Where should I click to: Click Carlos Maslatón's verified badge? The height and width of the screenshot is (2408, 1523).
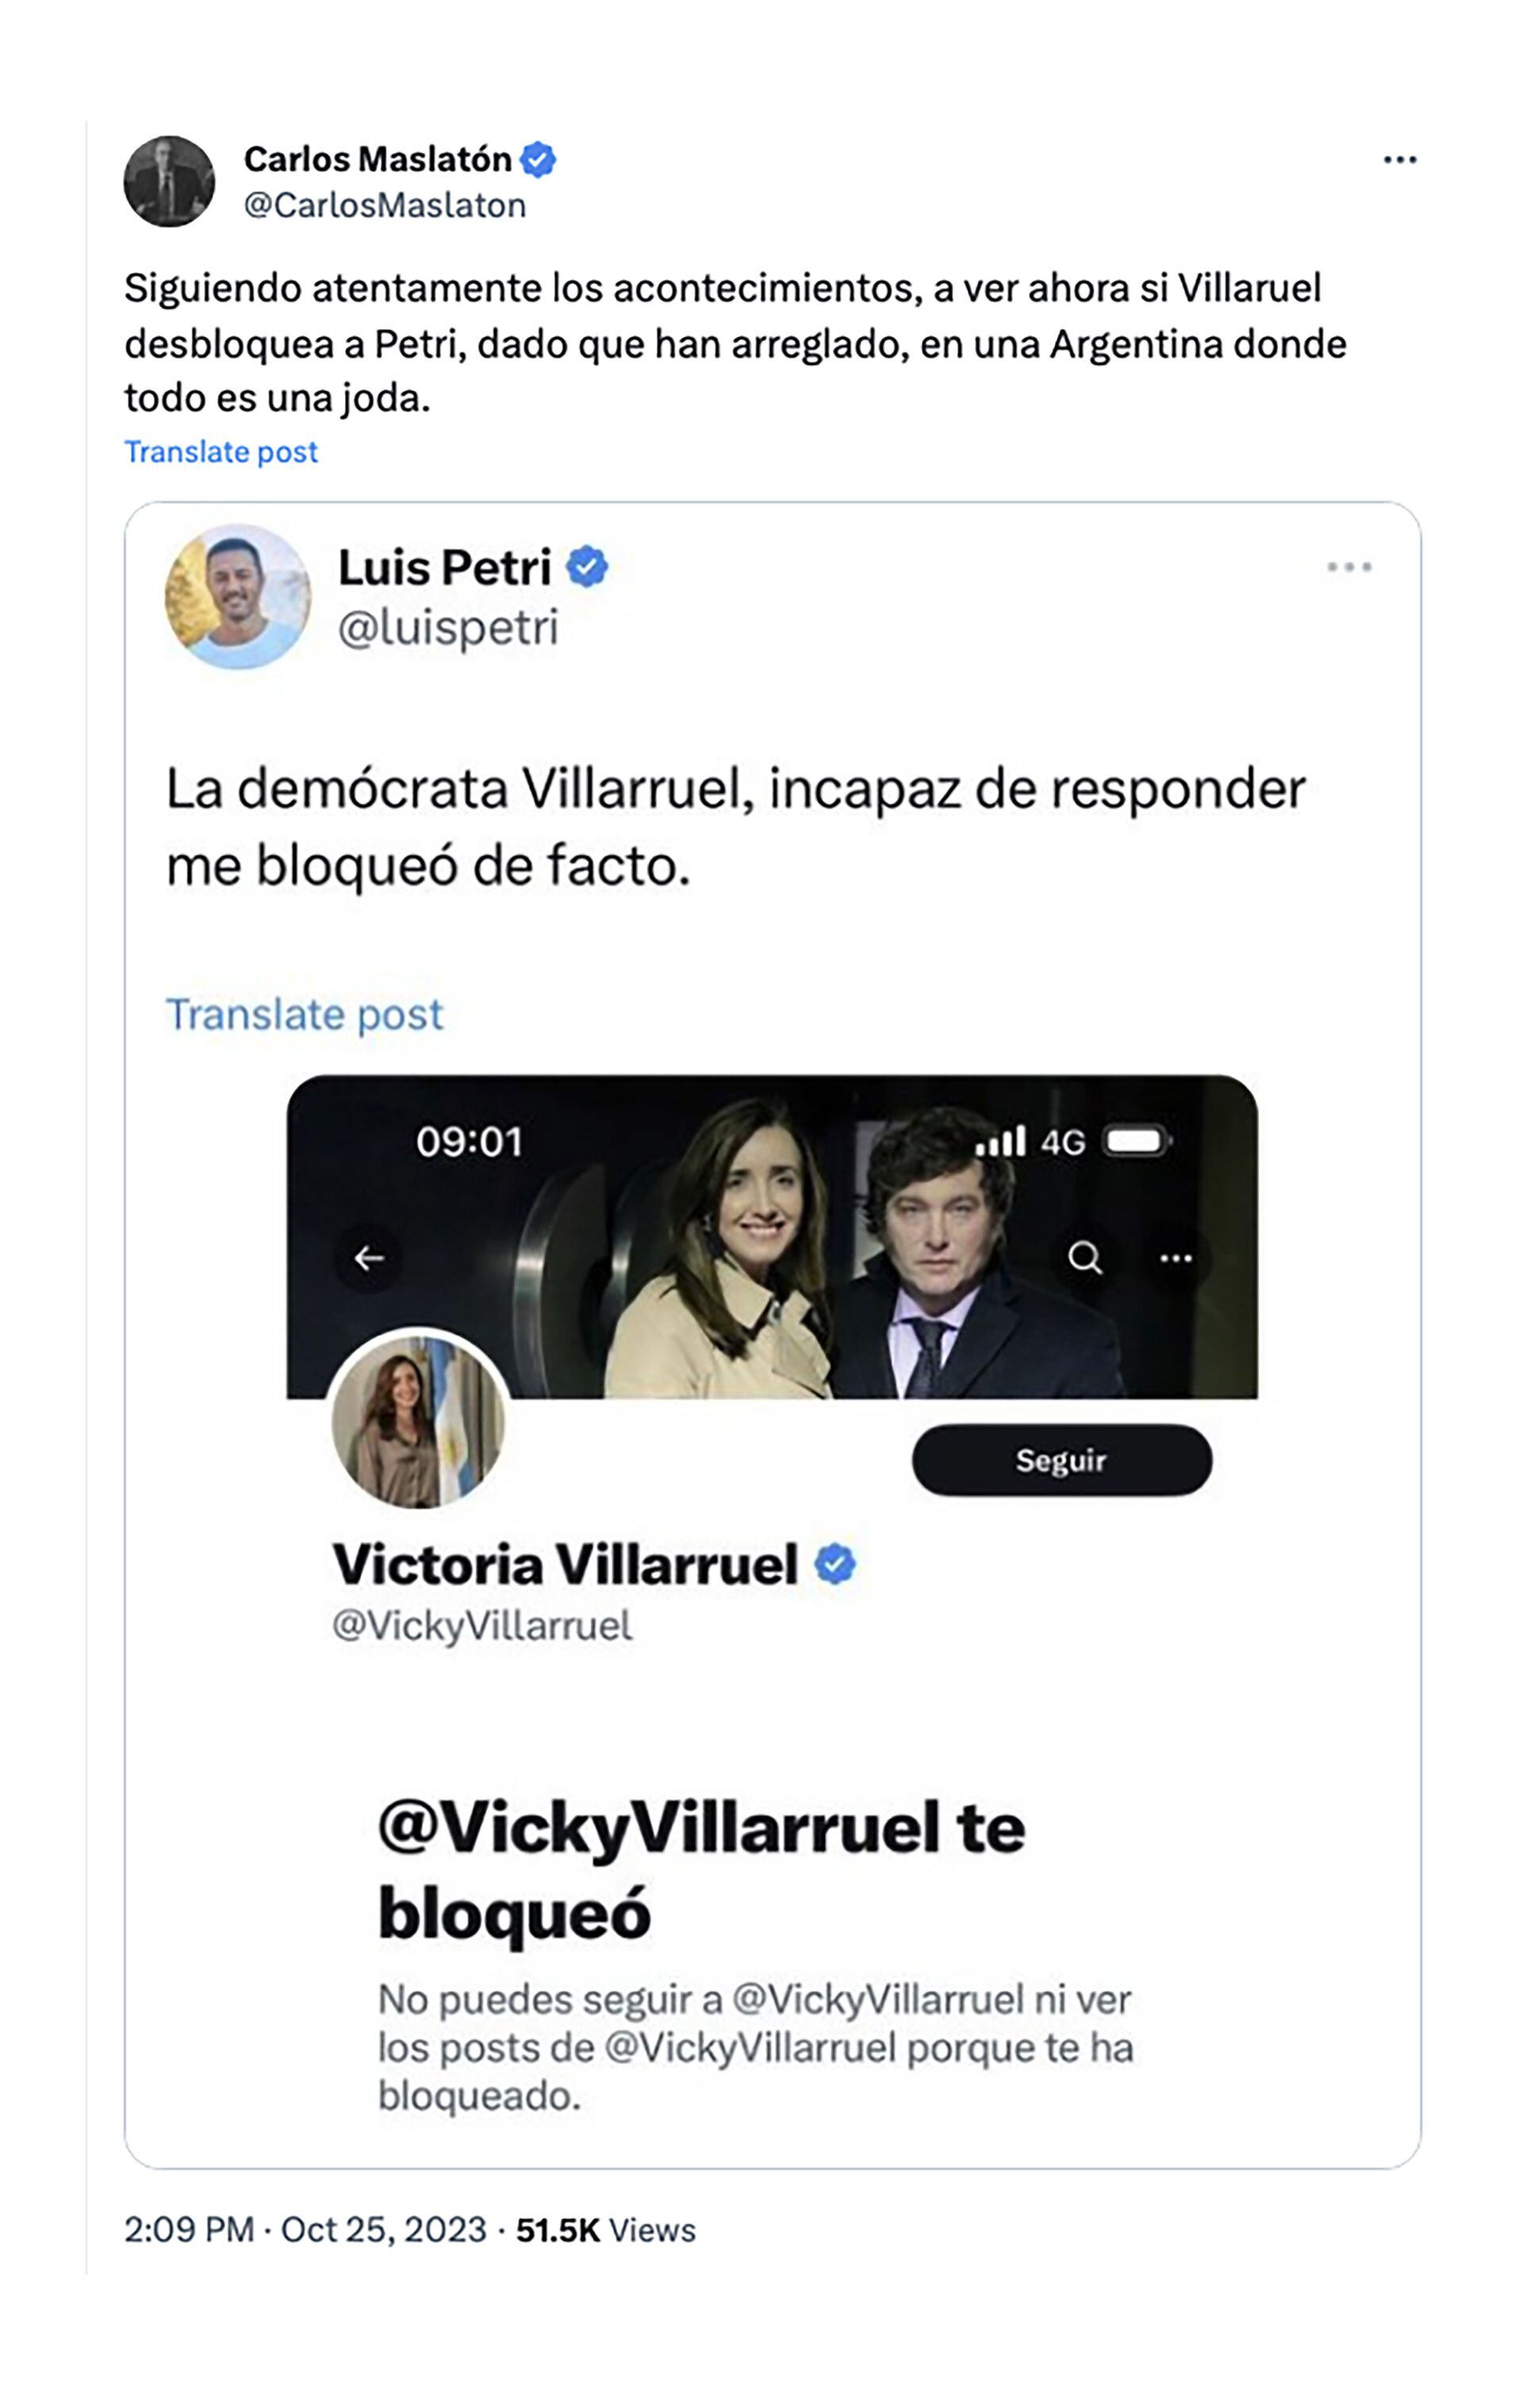[x=538, y=160]
